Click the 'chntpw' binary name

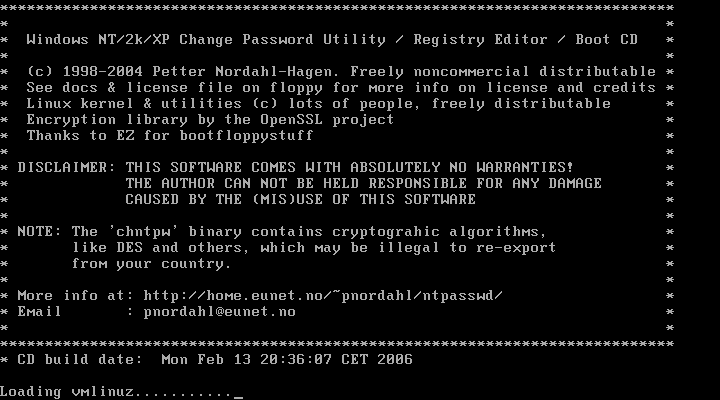[x=143, y=231]
